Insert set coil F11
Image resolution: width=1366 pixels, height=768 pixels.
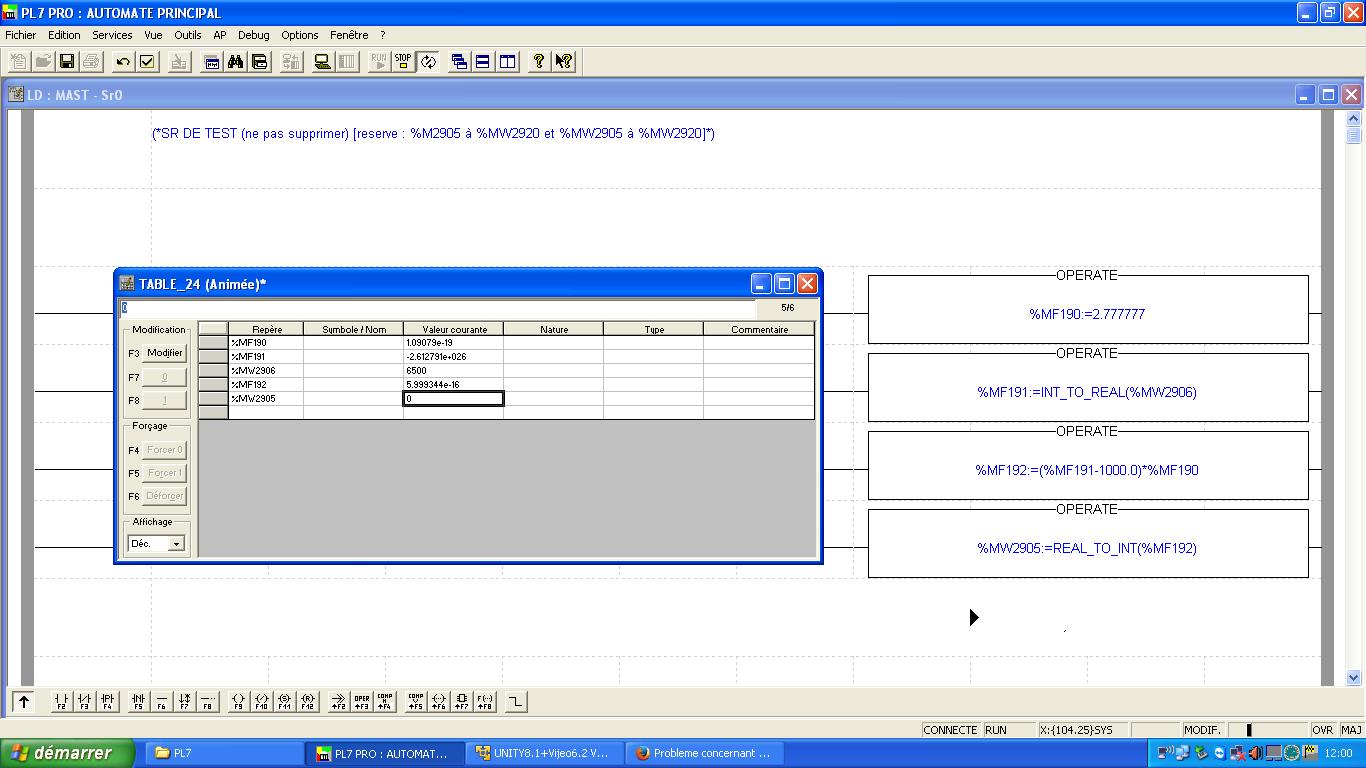284,702
